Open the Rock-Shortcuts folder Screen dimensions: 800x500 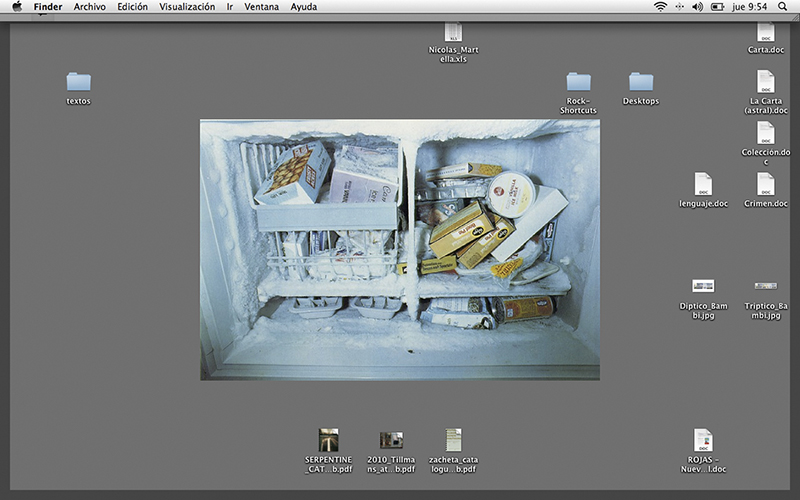(578, 81)
